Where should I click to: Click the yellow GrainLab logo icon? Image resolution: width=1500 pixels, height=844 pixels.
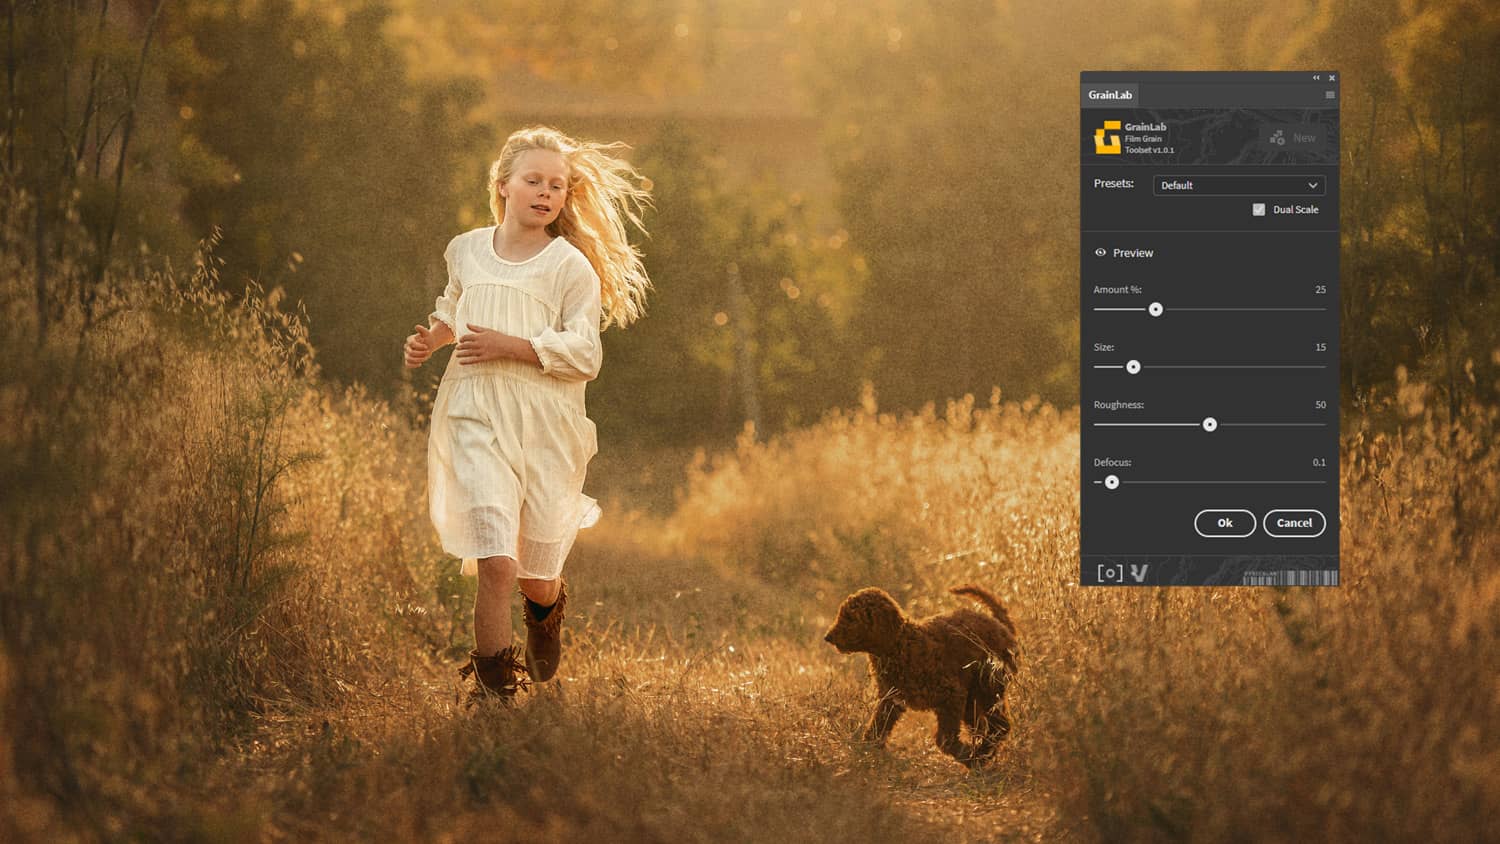coord(1107,138)
